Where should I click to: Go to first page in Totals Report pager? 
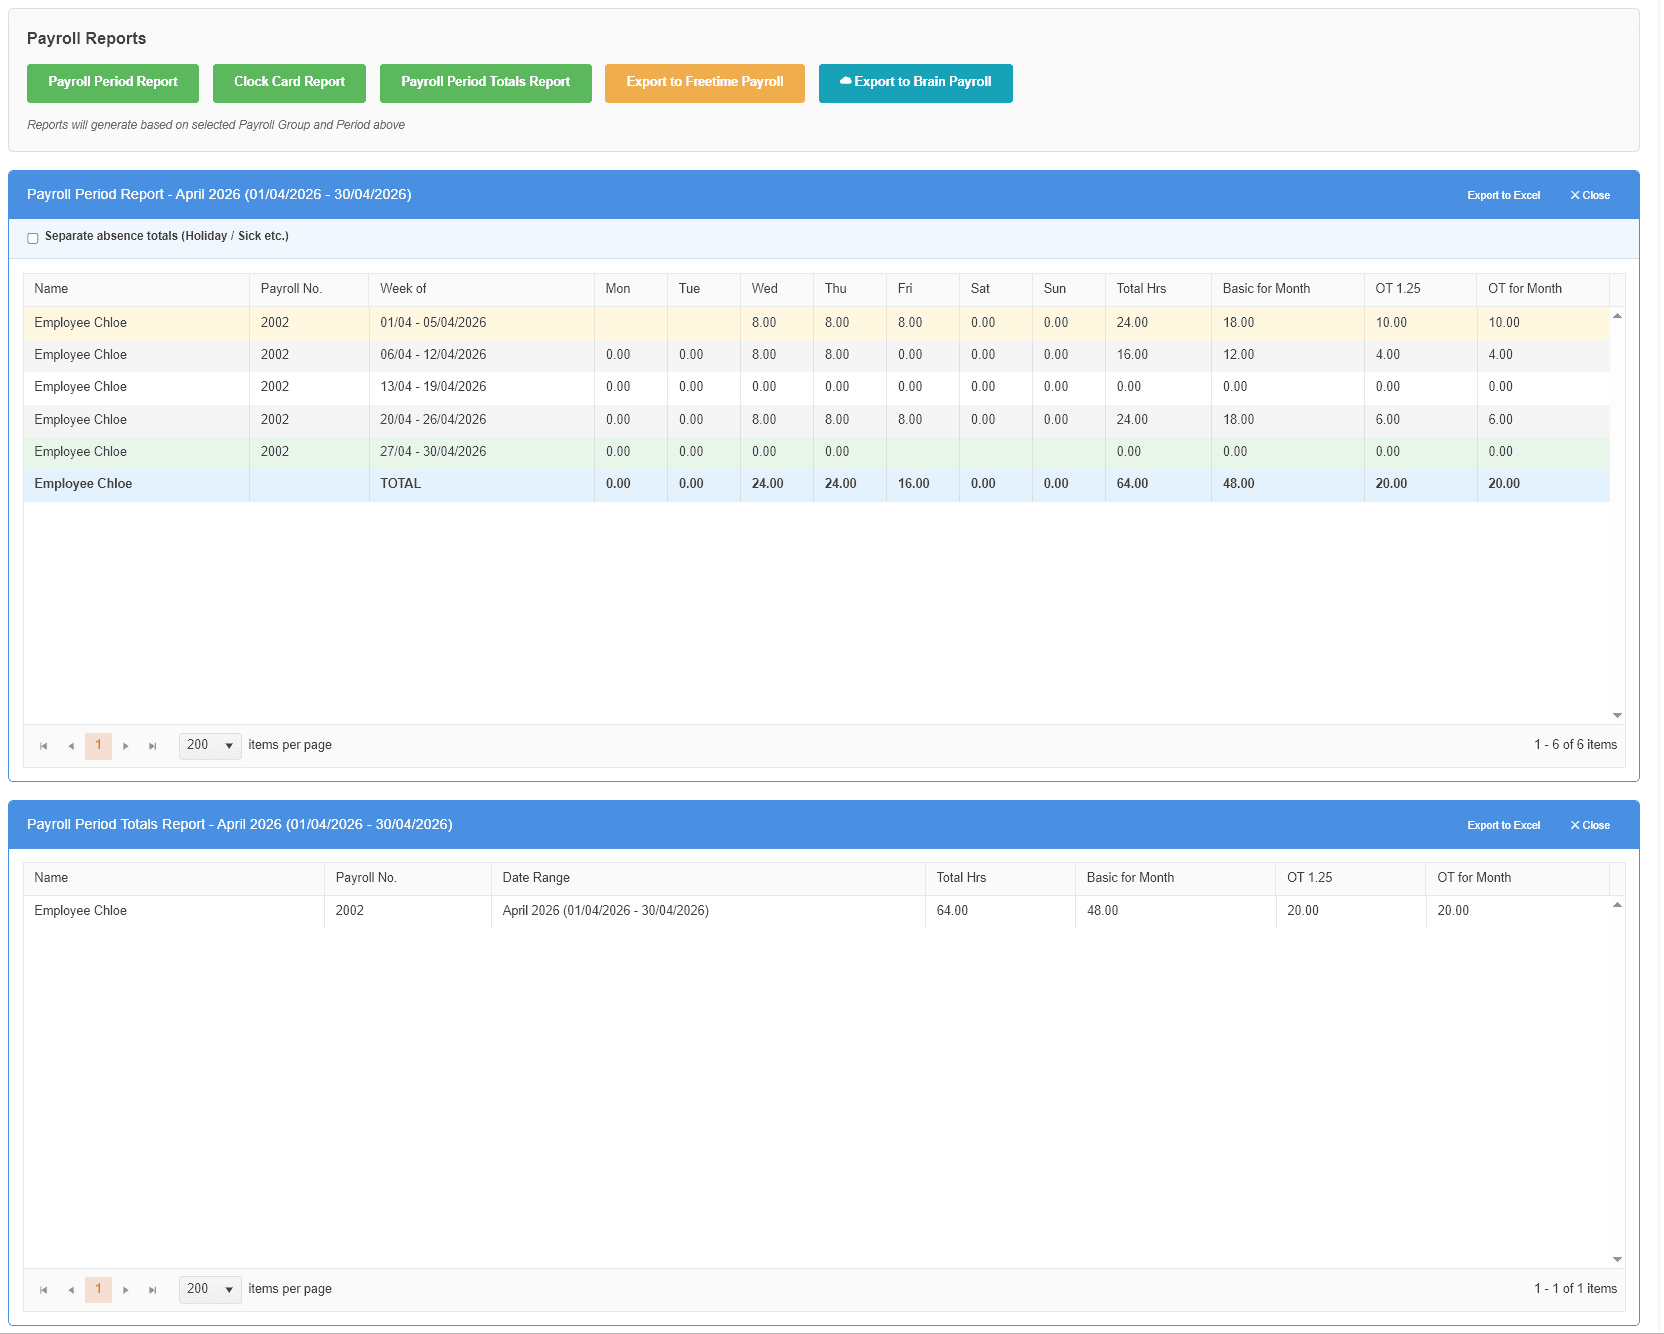43,1290
